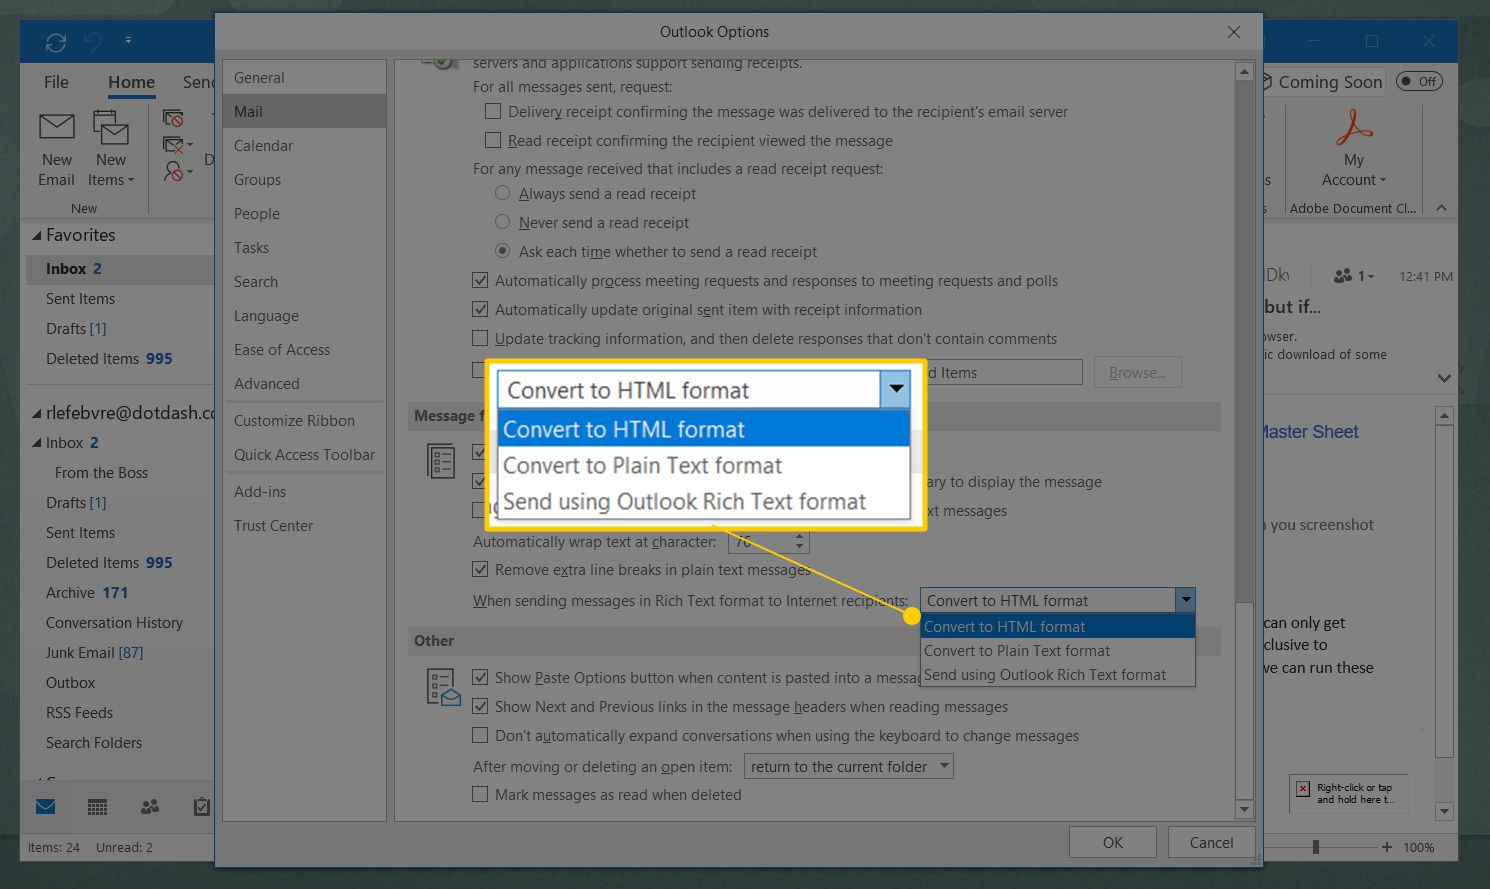Open the Advanced options category
This screenshot has height=889, width=1490.
tap(304, 383)
